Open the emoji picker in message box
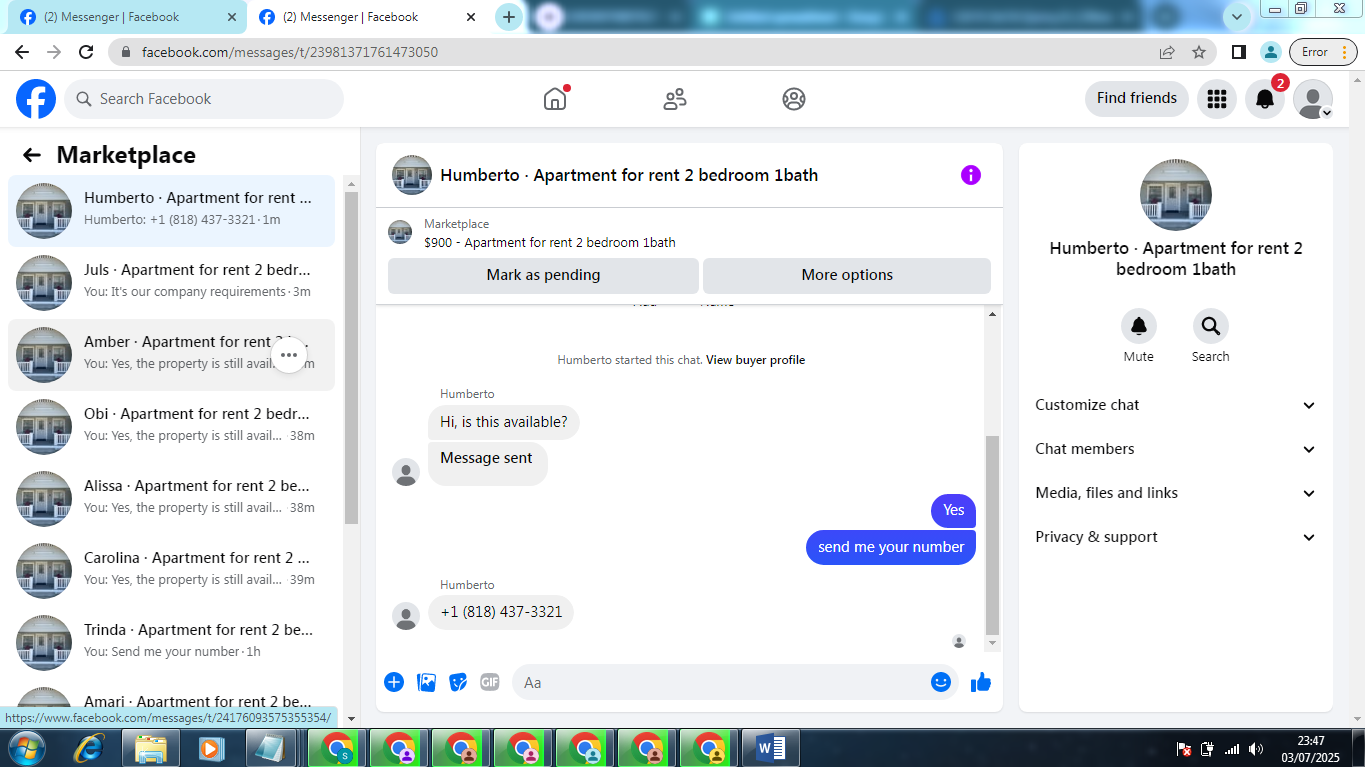Screen dimensions: 1365x767 click(x=941, y=682)
